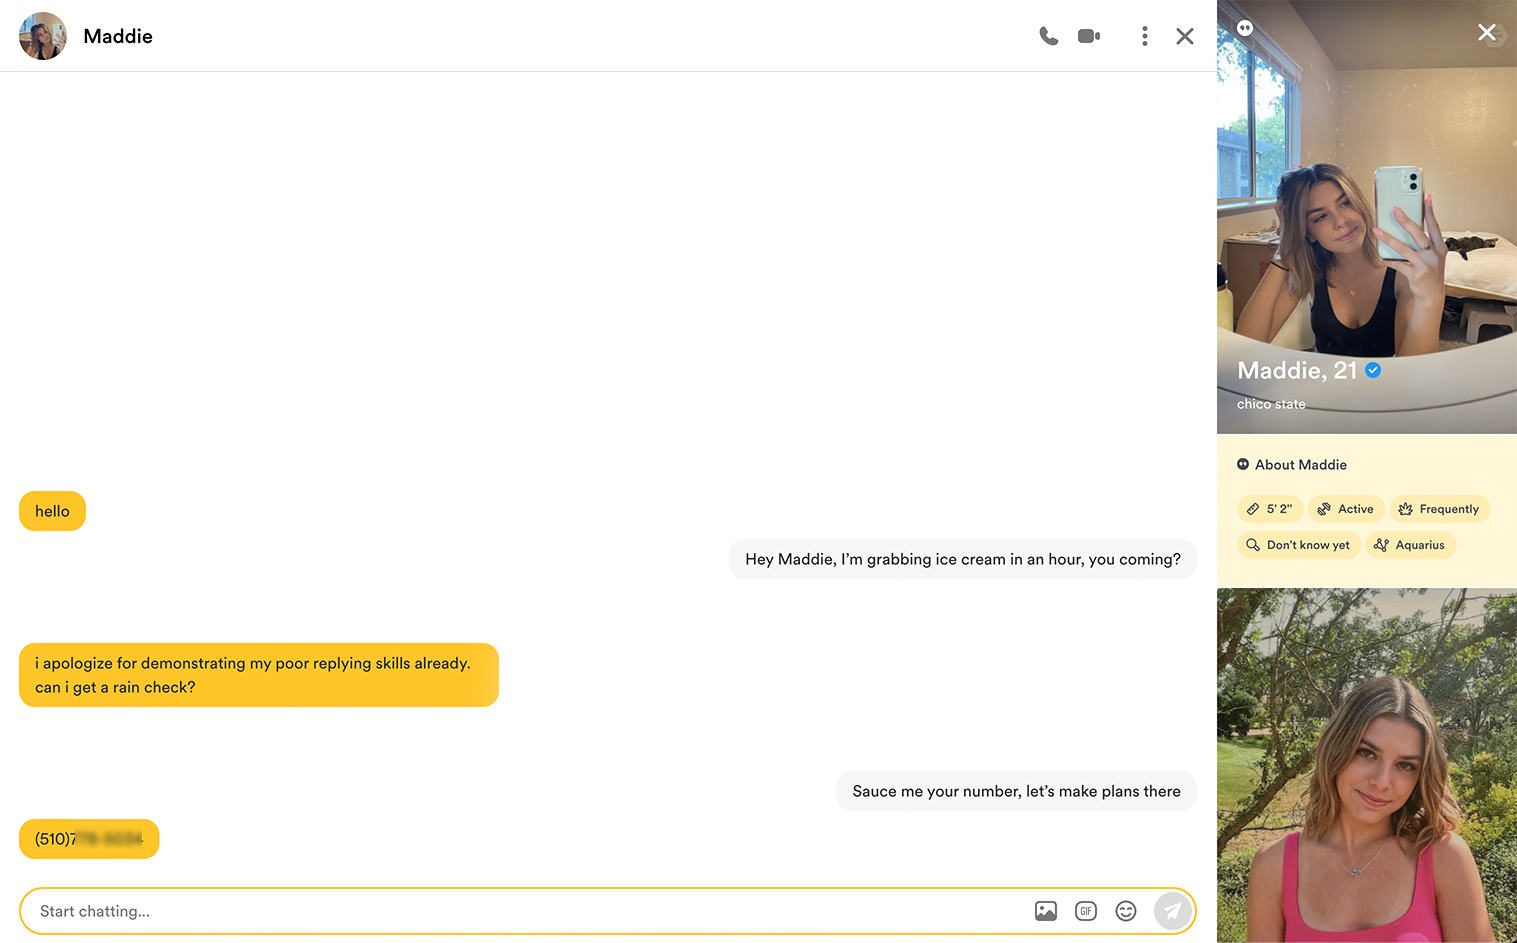Select the Frequently badge
The height and width of the screenshot is (943, 1517).
1439,509
